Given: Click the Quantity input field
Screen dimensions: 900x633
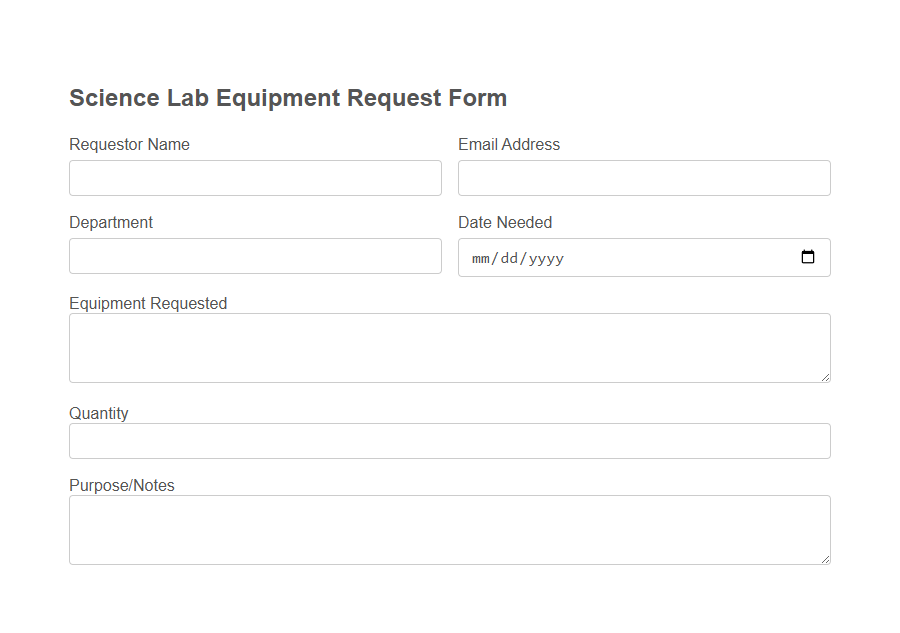Looking at the screenshot, I should click(x=449, y=440).
